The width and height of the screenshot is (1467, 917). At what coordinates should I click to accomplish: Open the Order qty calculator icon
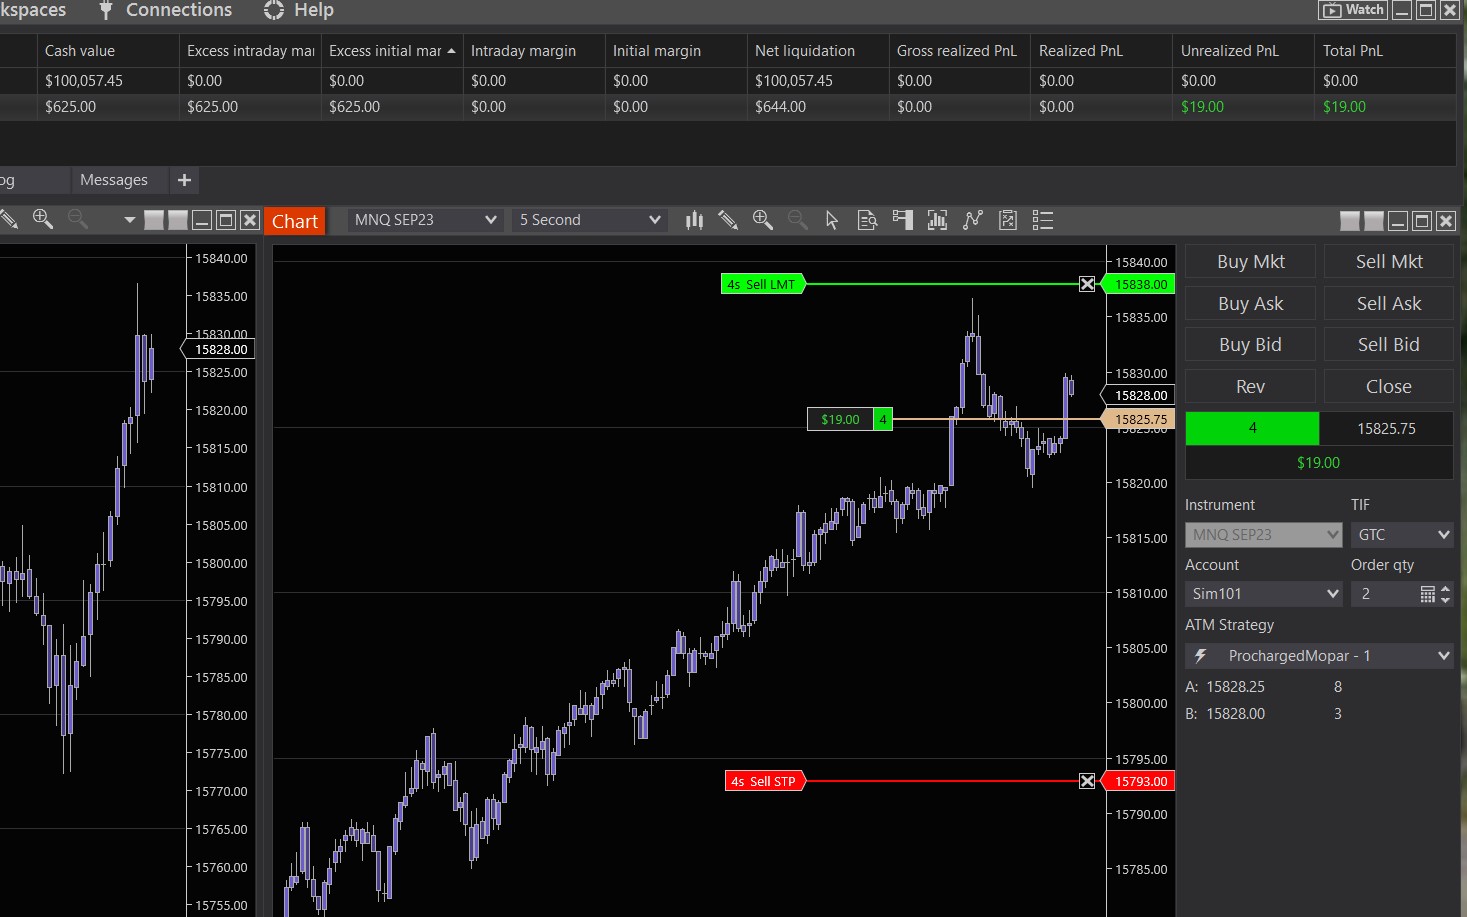click(x=1427, y=594)
